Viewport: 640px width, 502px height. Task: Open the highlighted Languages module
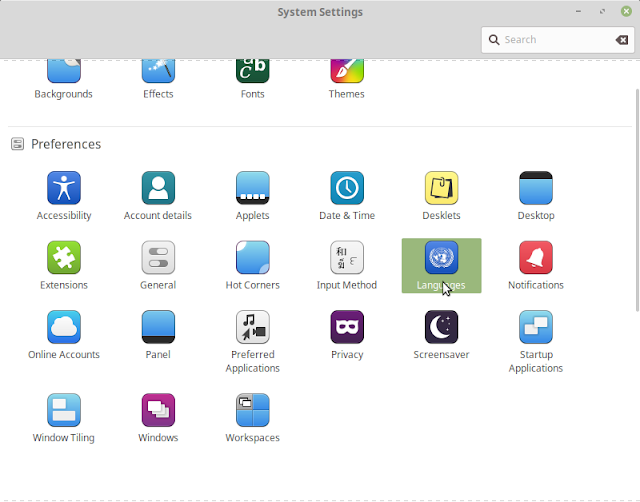(441, 266)
